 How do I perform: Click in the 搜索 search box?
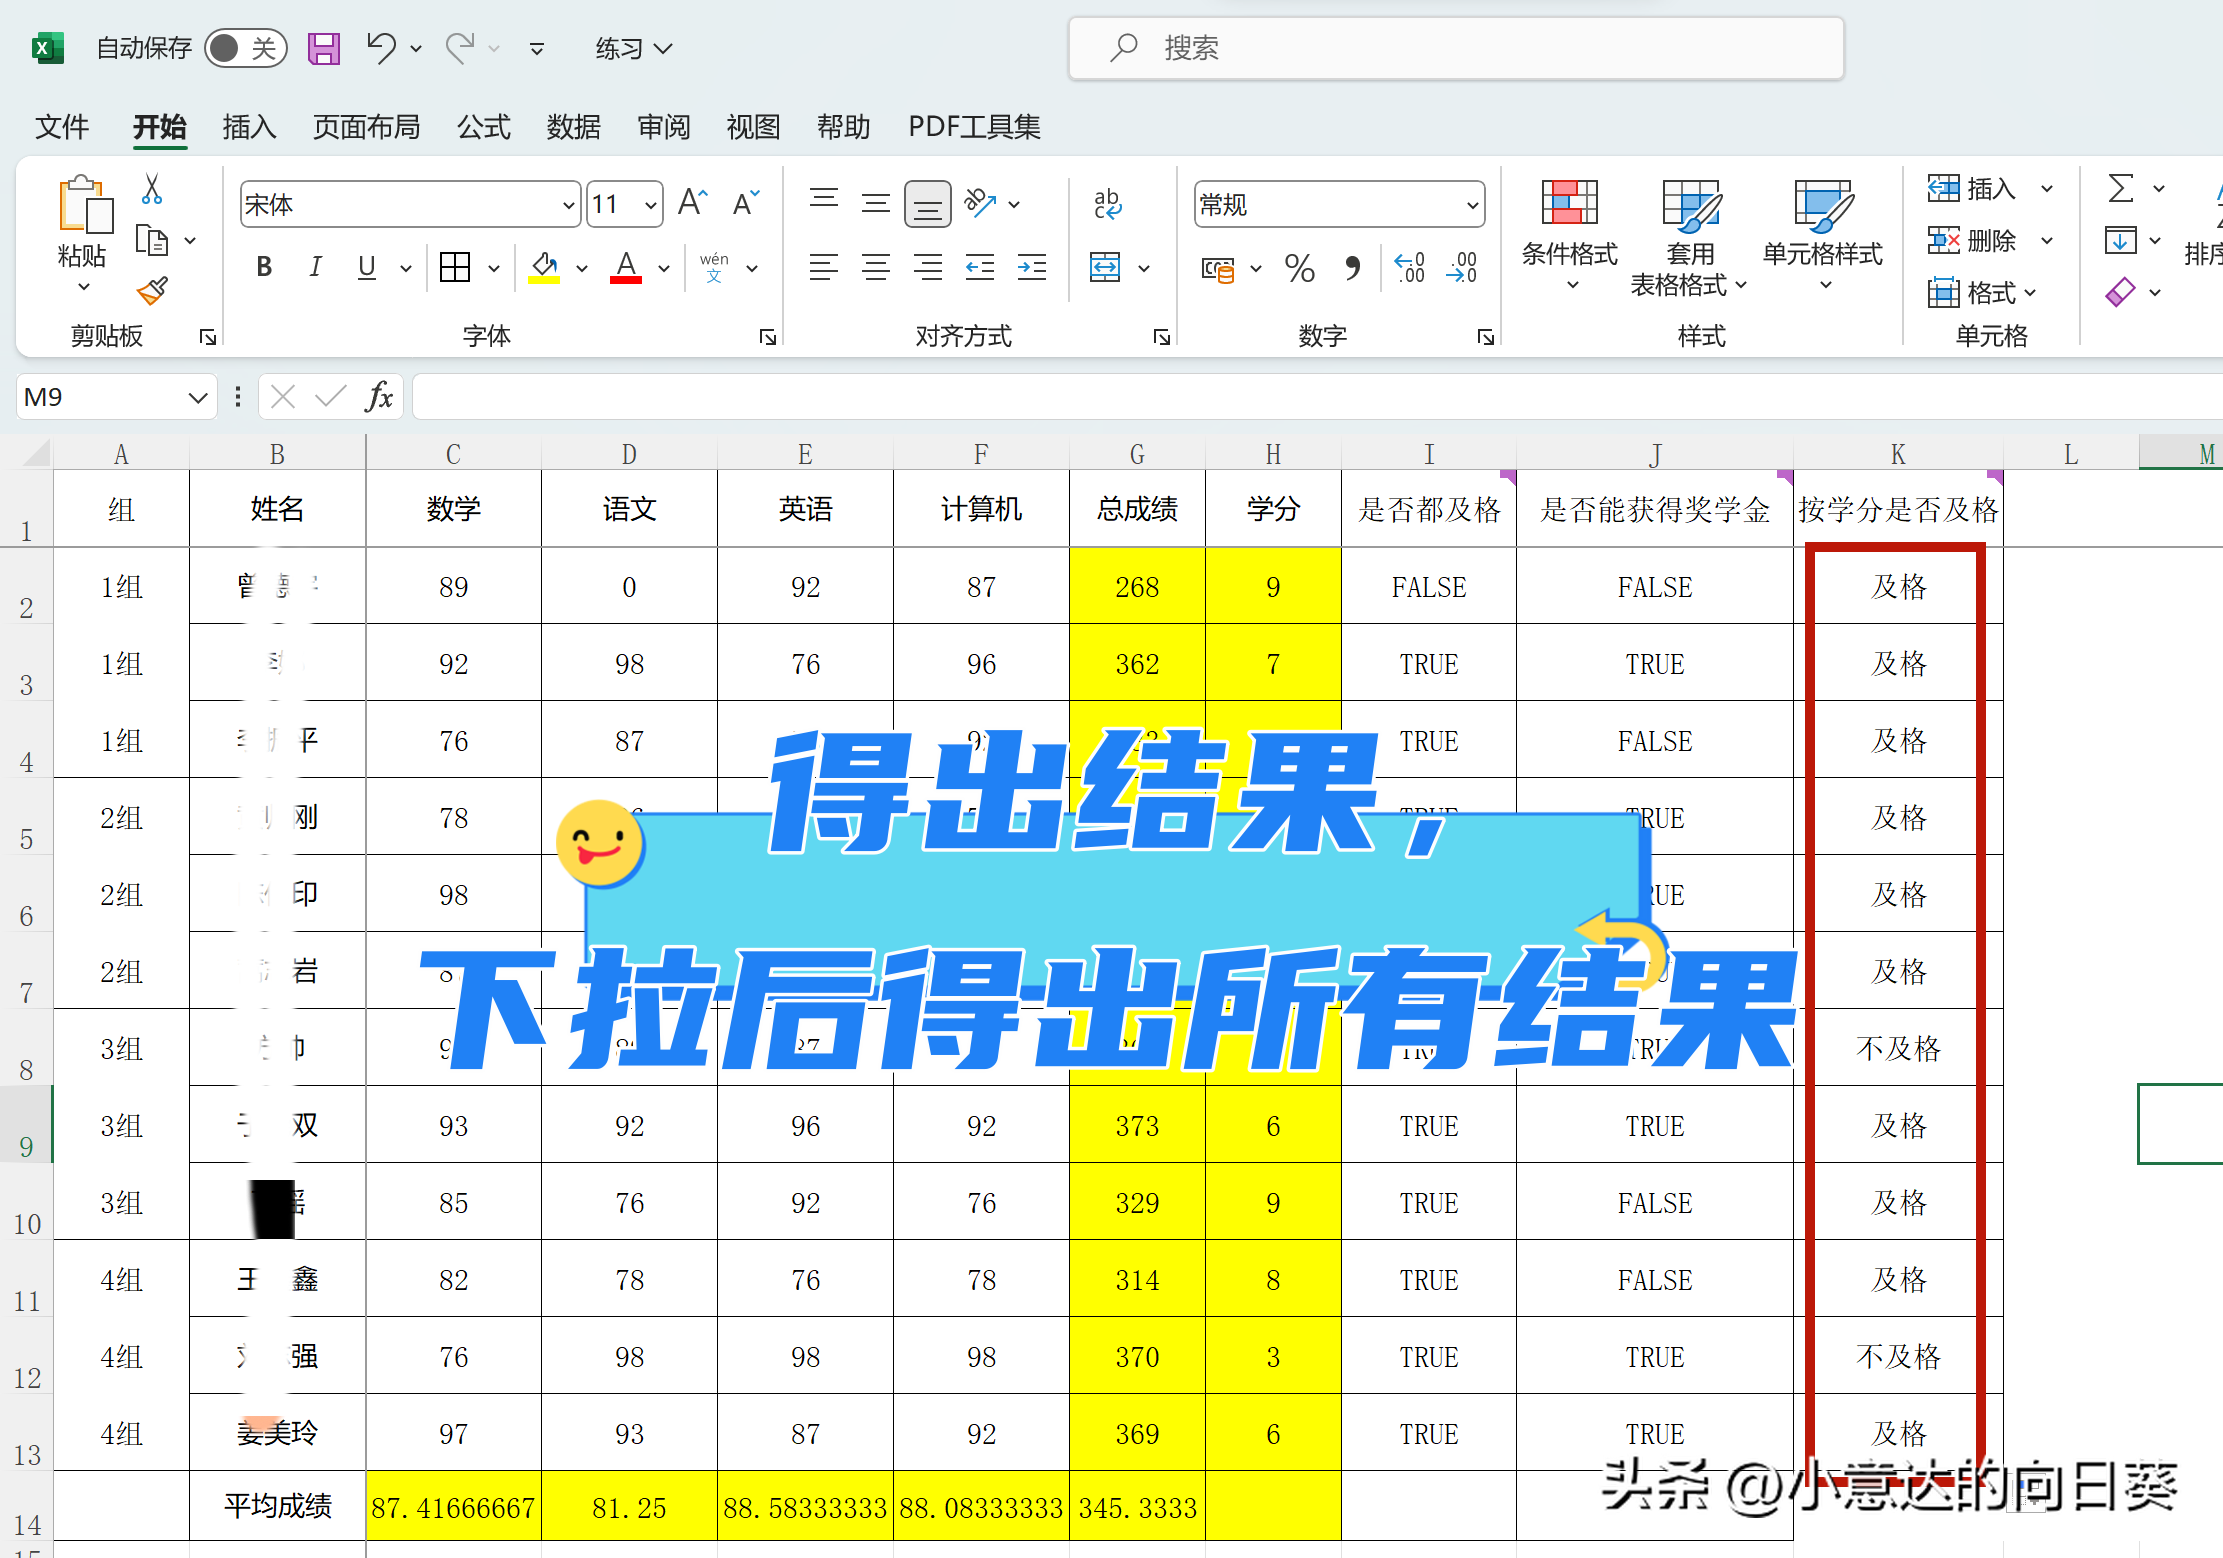click(x=1456, y=48)
